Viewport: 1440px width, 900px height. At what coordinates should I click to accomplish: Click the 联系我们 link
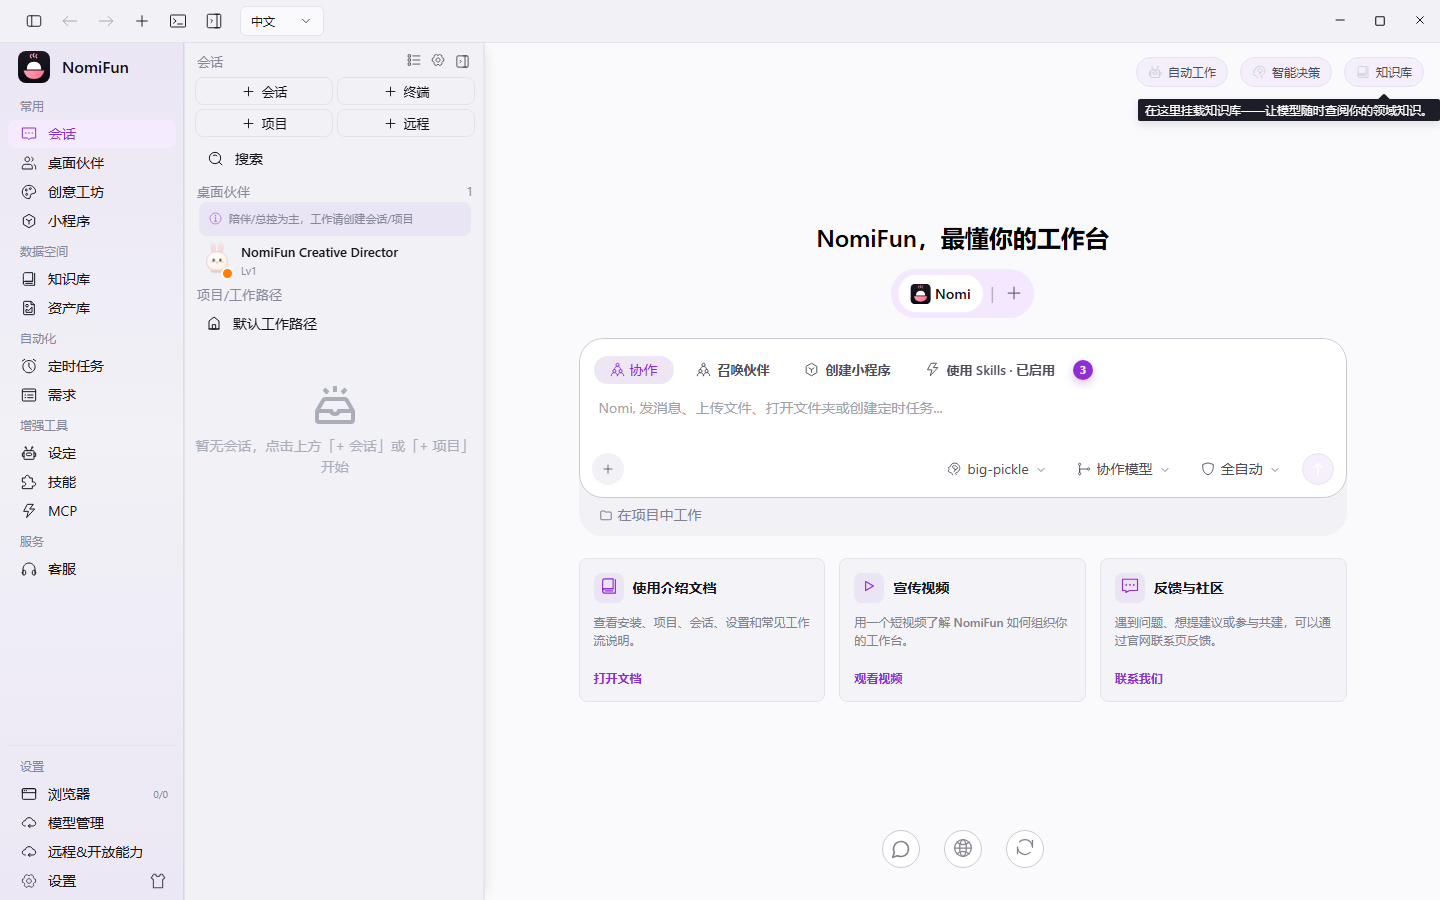[x=1139, y=678]
